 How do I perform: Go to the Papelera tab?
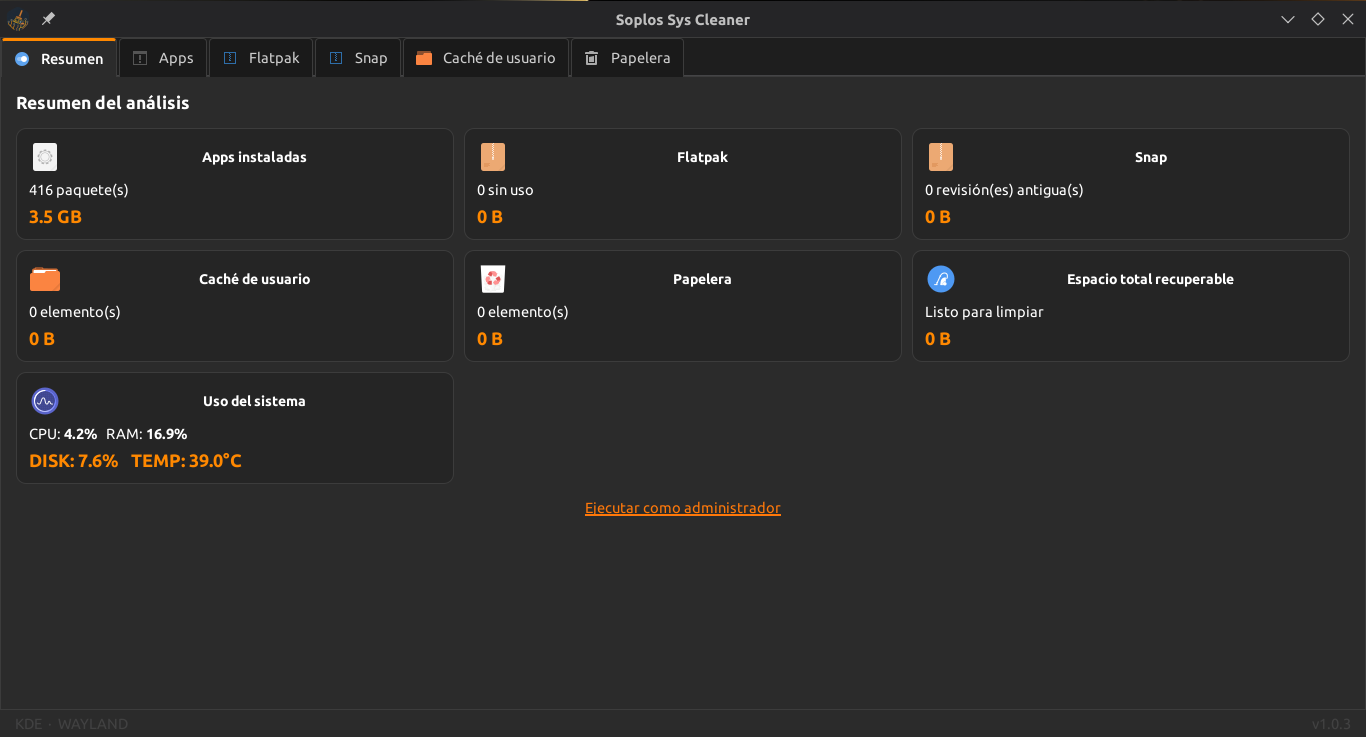pos(628,58)
